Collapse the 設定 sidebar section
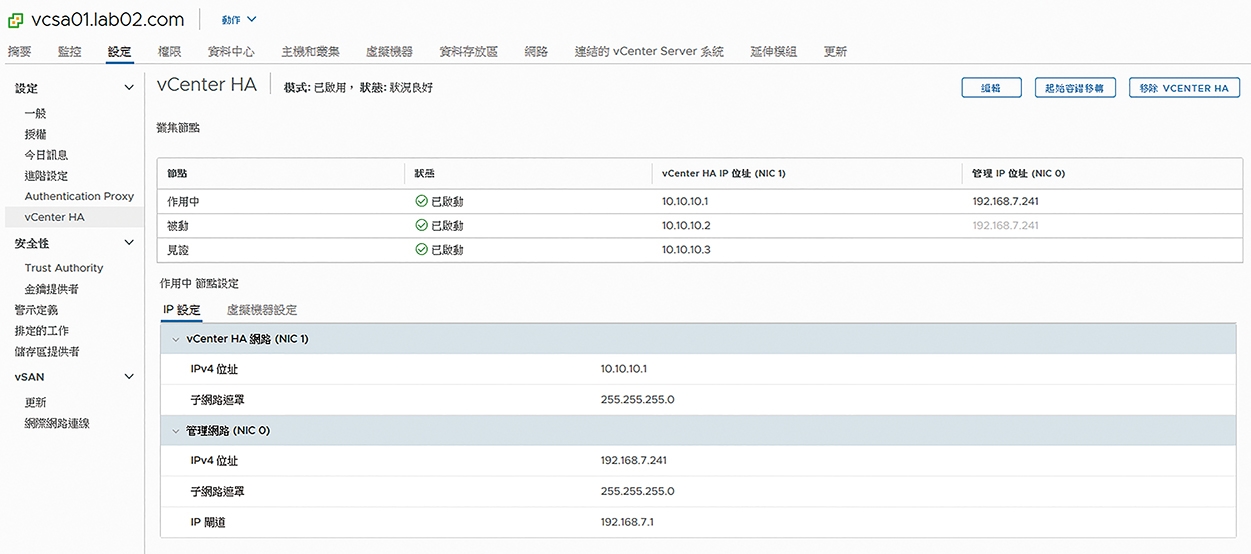 (129, 88)
